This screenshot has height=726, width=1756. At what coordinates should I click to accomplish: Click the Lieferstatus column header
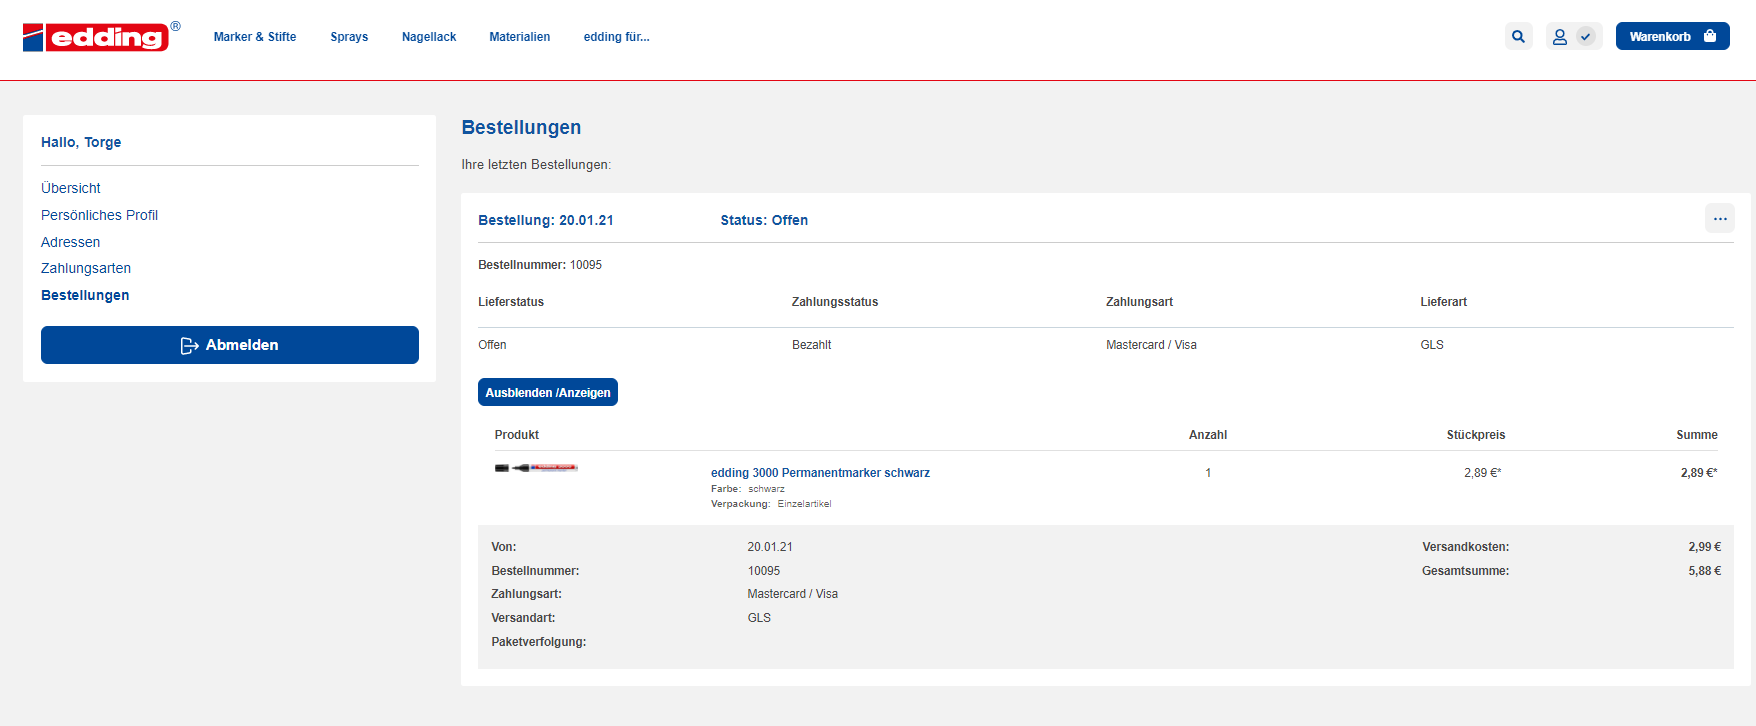[511, 302]
